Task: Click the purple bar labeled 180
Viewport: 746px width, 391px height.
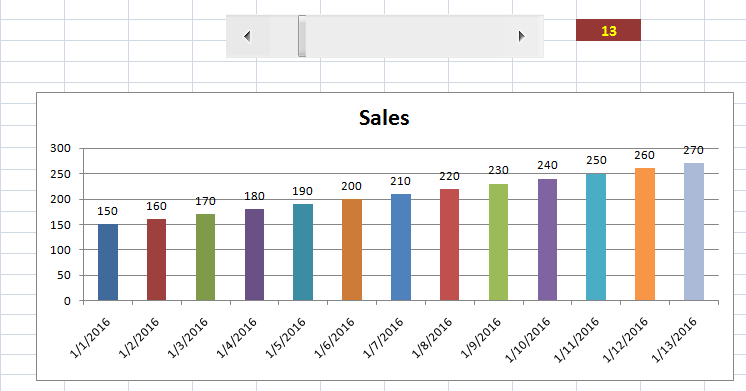Action: [255, 254]
